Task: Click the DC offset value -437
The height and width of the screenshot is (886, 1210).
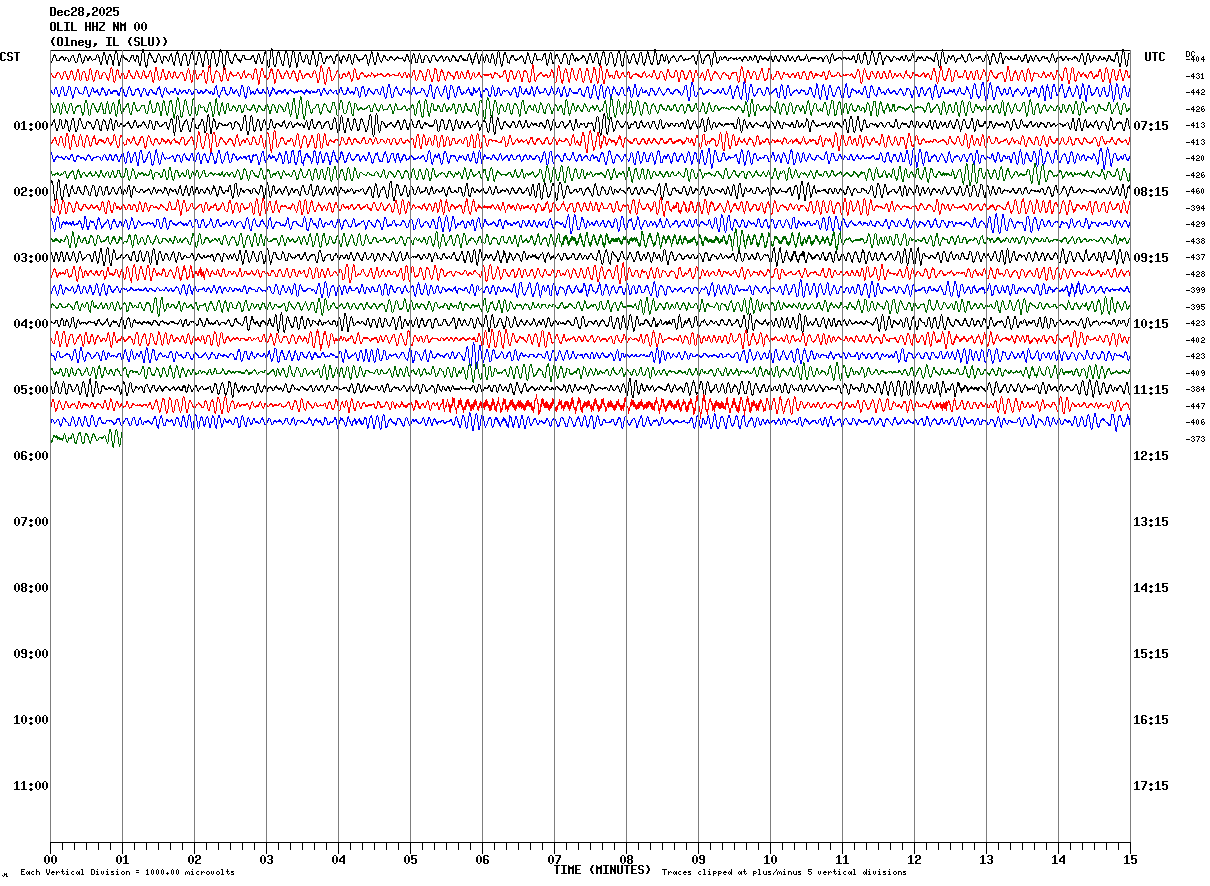Action: coord(1195,257)
